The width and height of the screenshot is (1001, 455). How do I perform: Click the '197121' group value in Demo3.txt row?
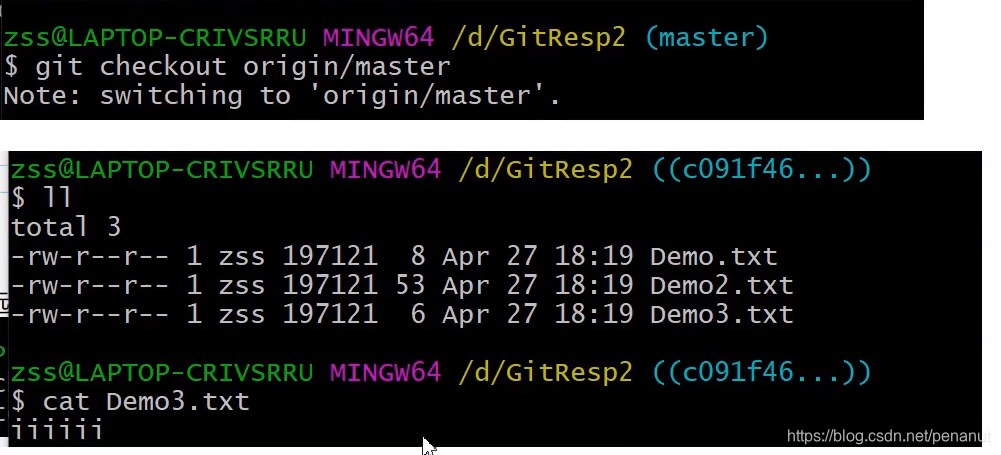[x=330, y=315]
